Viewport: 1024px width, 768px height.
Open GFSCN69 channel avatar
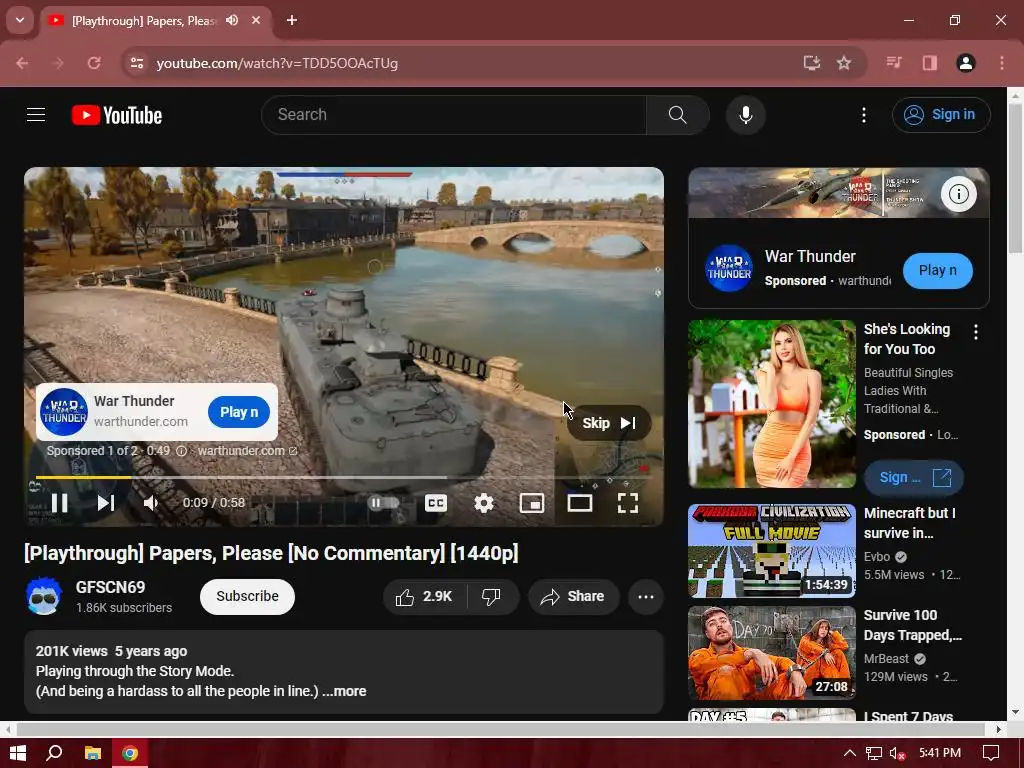[44, 596]
